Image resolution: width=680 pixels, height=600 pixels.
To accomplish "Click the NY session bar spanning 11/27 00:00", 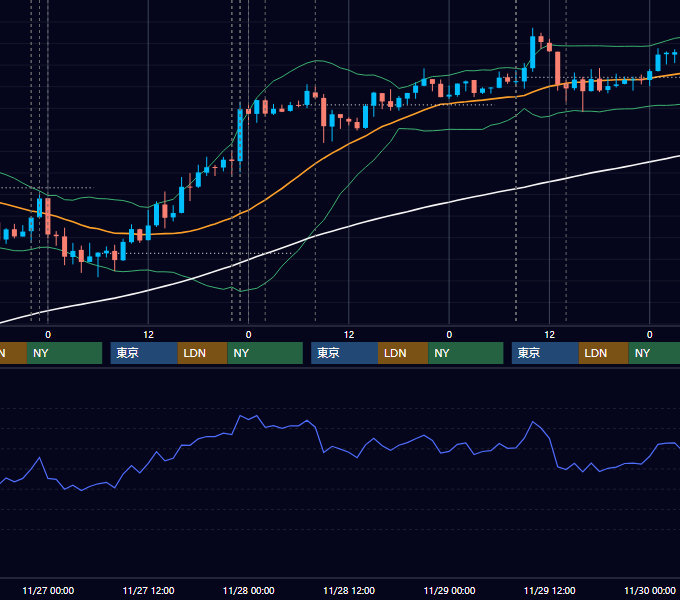I will (64, 353).
